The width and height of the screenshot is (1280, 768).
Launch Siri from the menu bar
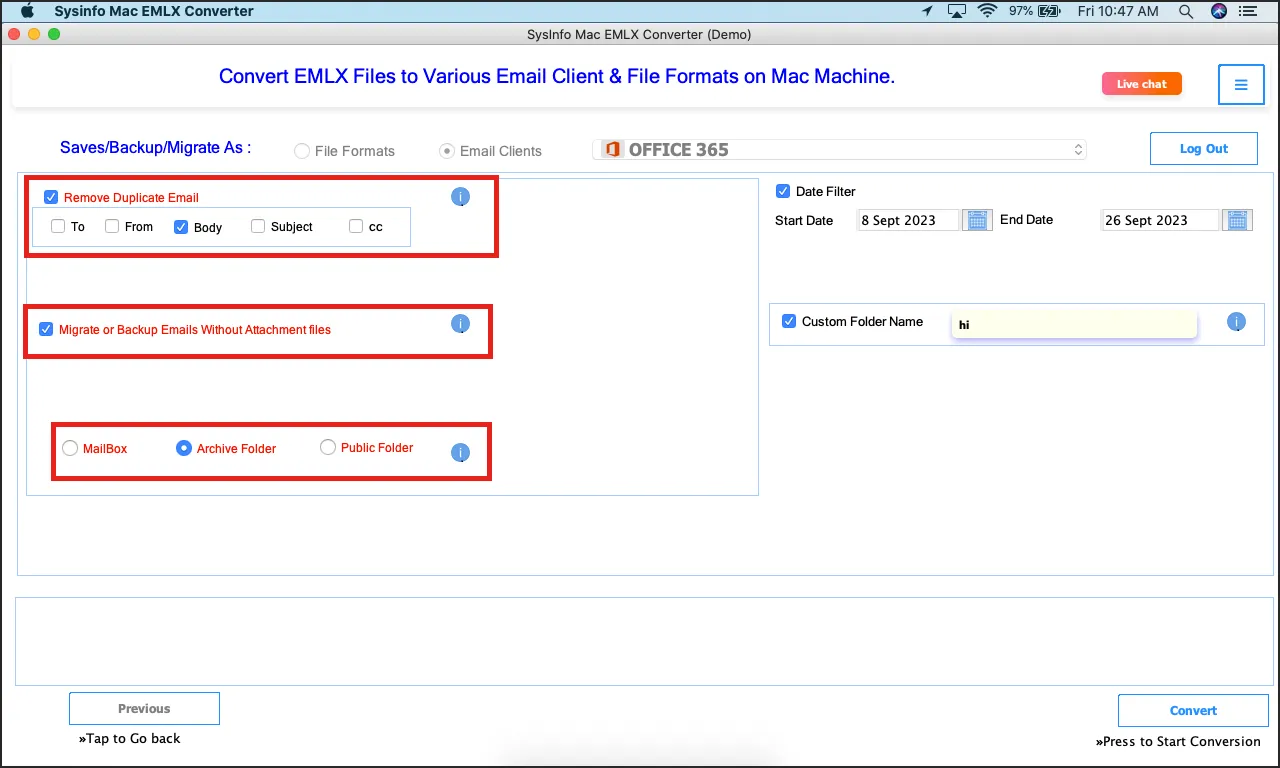(1218, 11)
